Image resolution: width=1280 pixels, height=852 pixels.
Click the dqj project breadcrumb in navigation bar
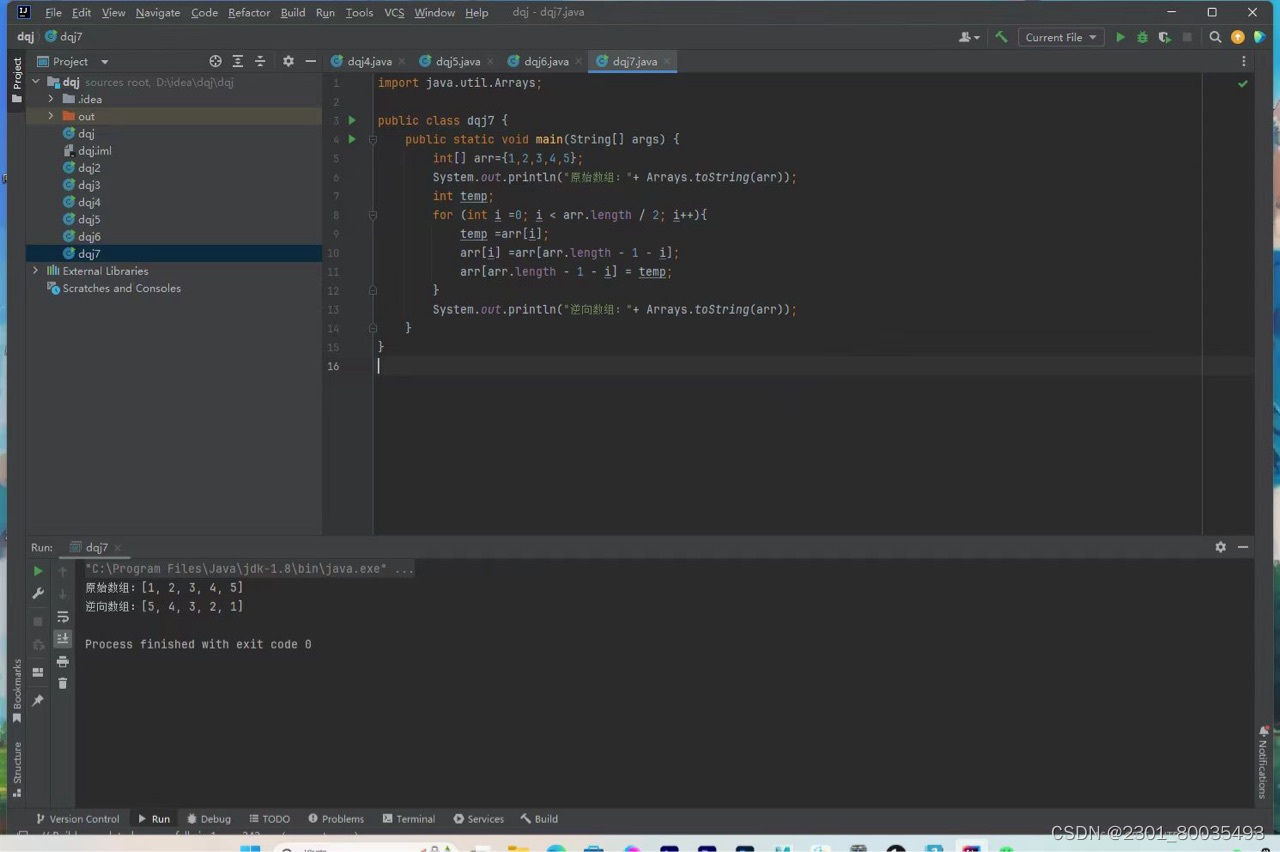coord(25,37)
